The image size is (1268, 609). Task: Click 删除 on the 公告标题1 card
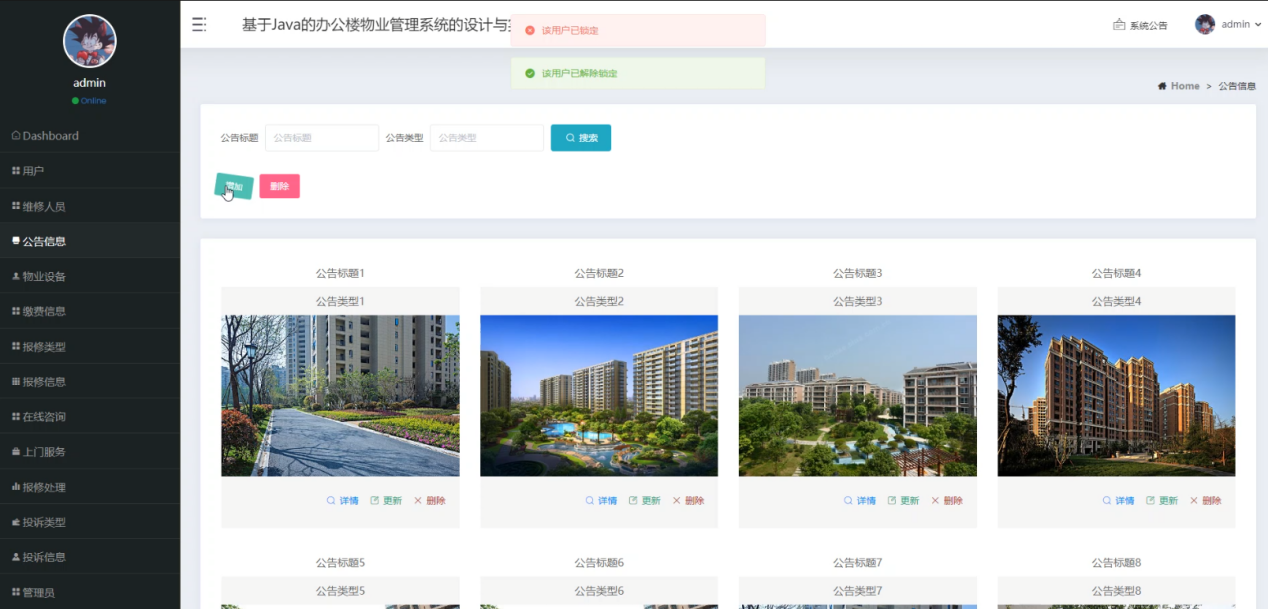pyautogui.click(x=430, y=501)
